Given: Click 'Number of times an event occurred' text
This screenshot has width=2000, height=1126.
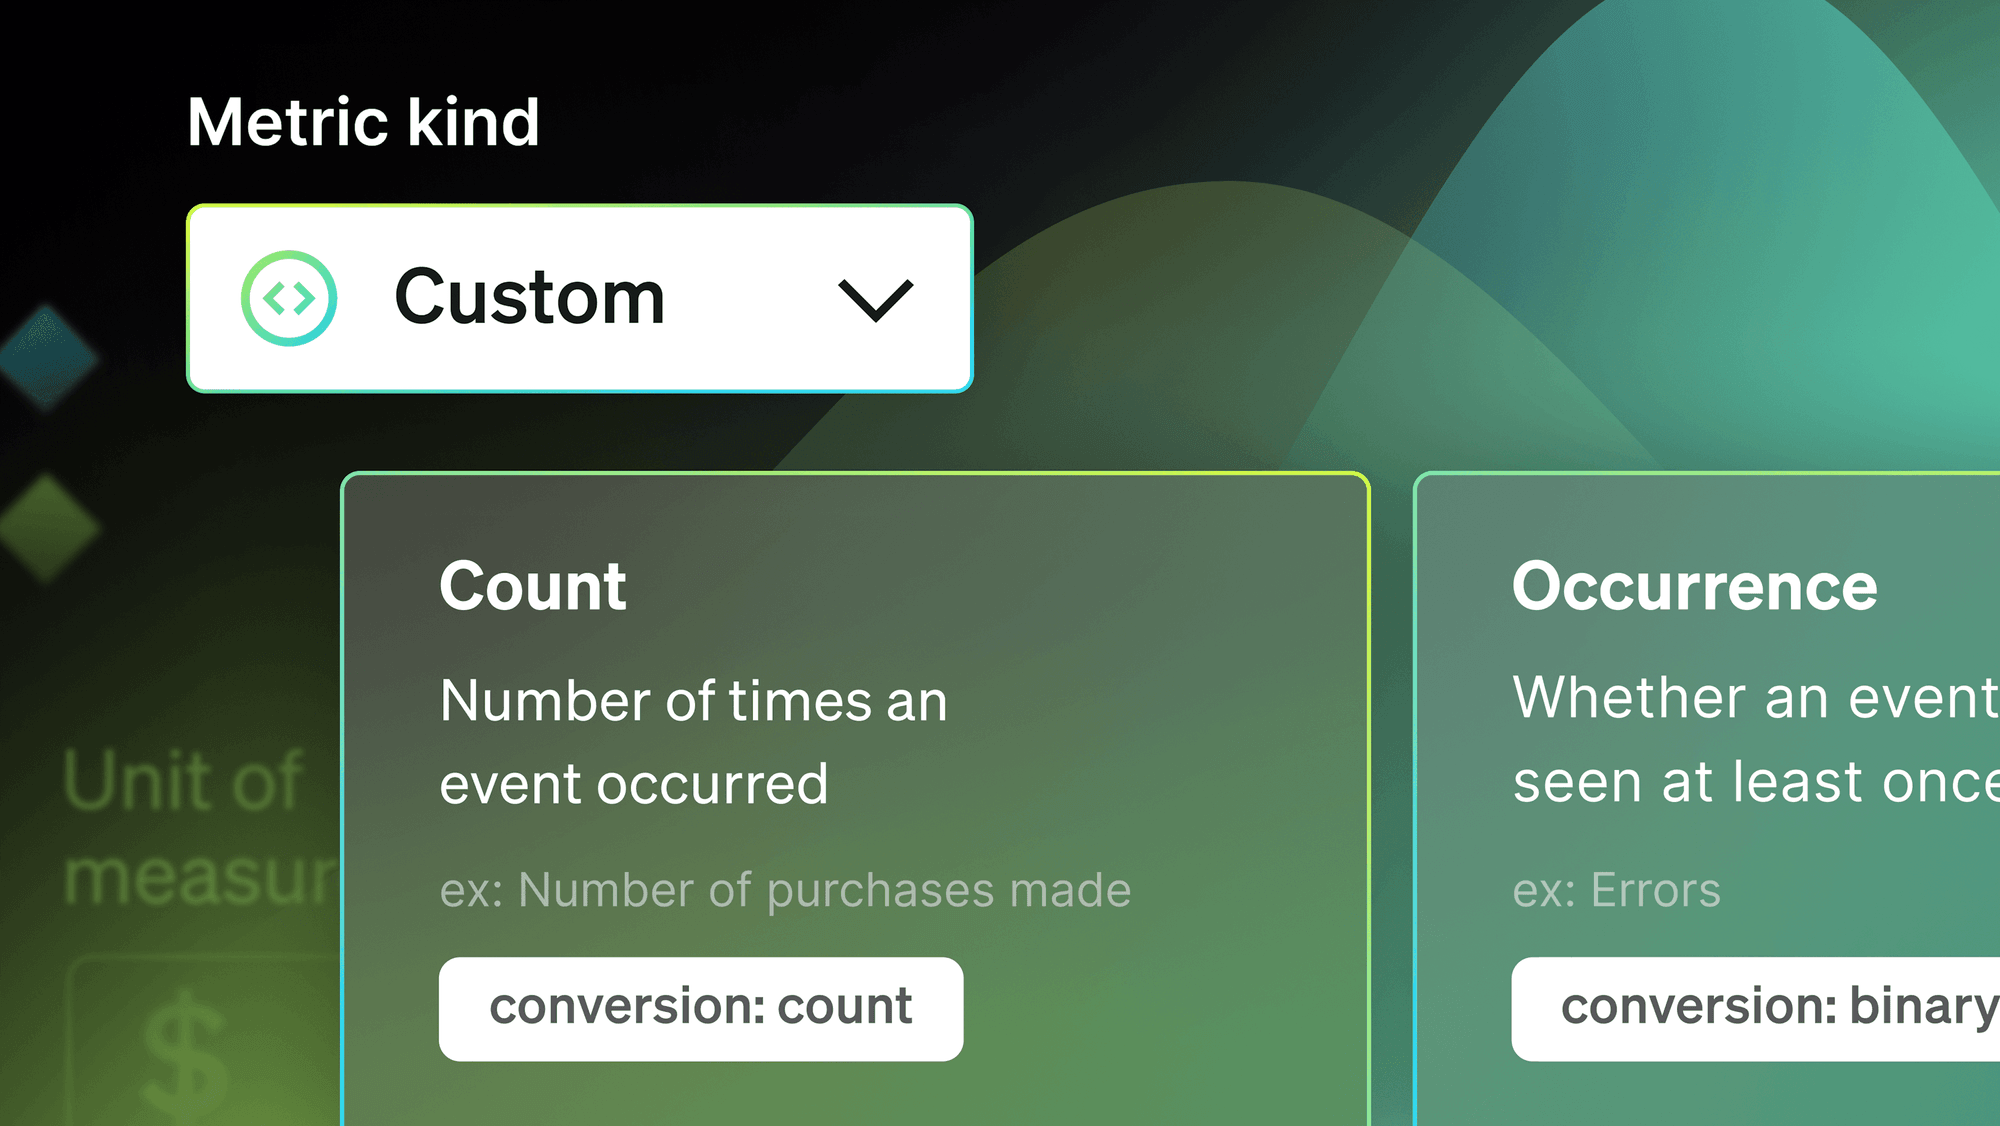Looking at the screenshot, I should coord(693,742).
